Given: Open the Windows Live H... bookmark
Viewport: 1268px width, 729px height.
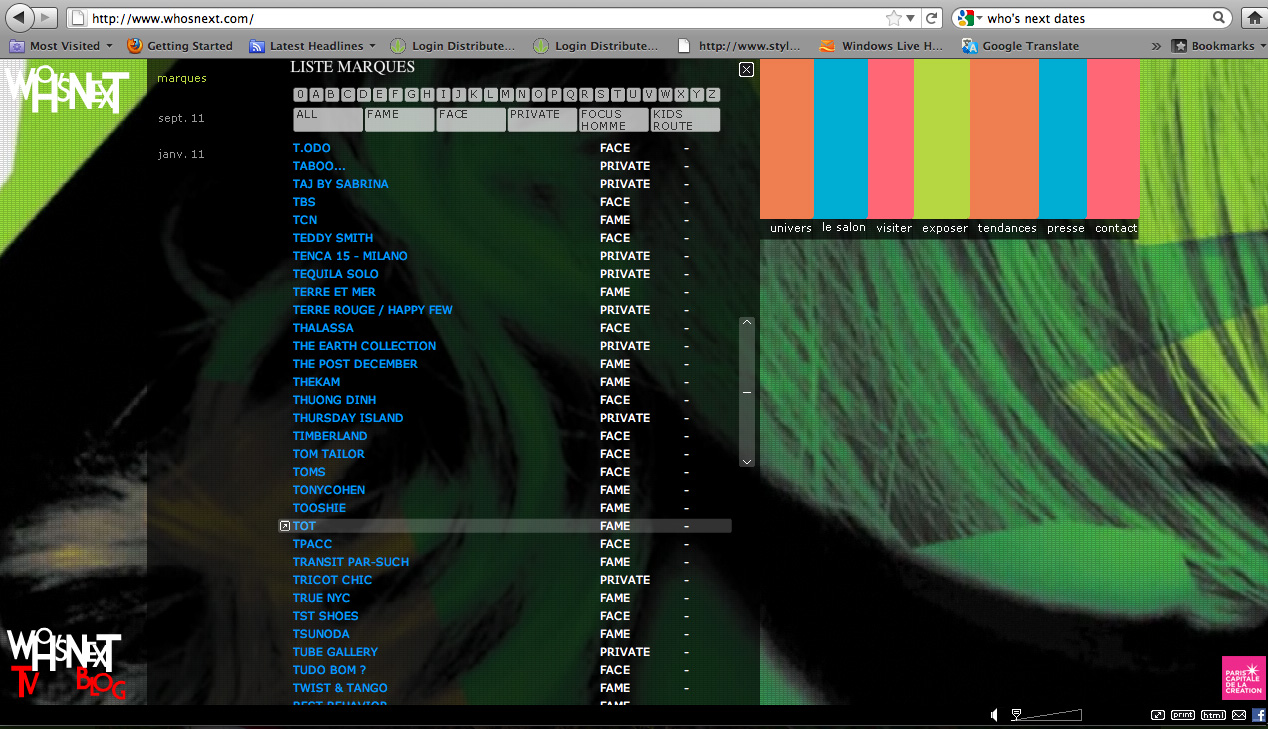Looking at the screenshot, I should point(881,46).
